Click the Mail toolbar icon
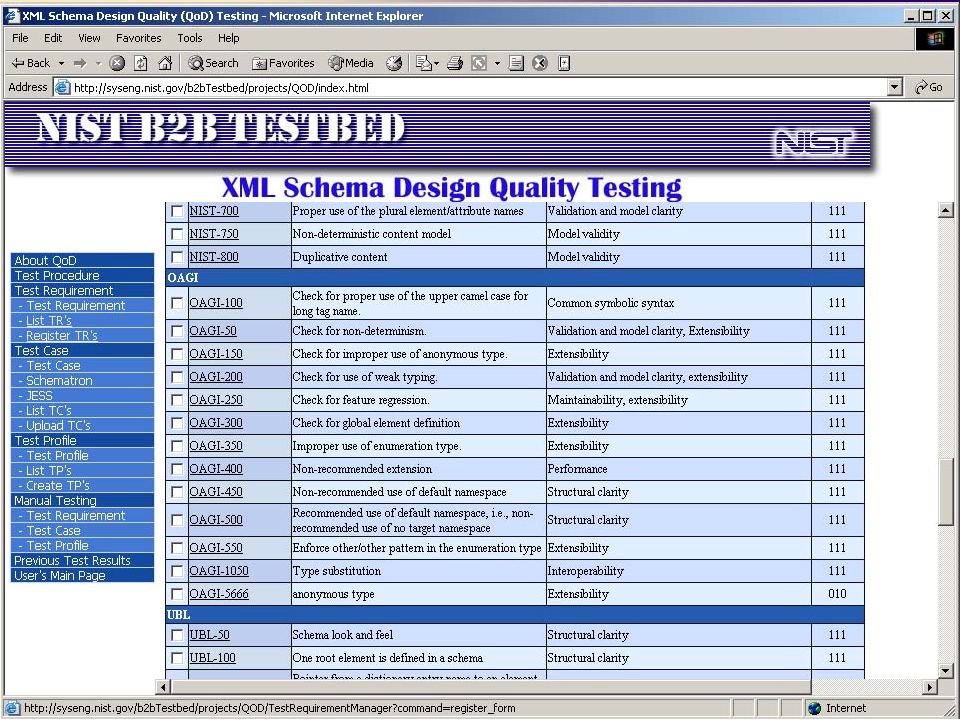Screen dimensions: 960x720 coord(423,63)
